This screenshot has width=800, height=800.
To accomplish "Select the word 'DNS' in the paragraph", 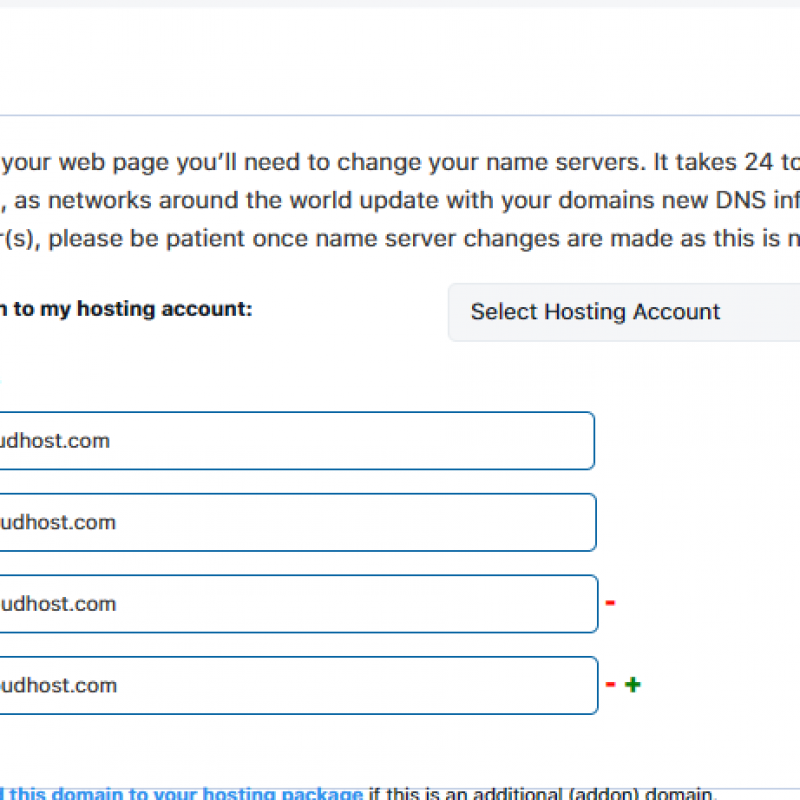I will click(740, 201).
